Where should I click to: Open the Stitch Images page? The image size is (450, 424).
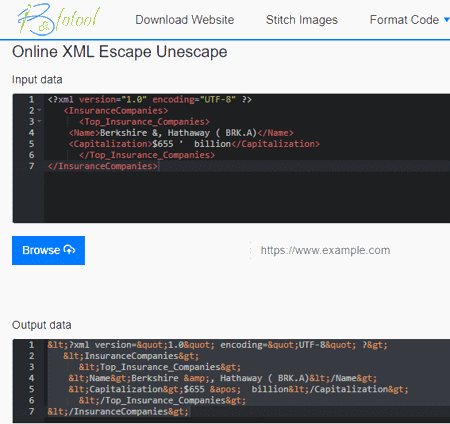click(302, 20)
